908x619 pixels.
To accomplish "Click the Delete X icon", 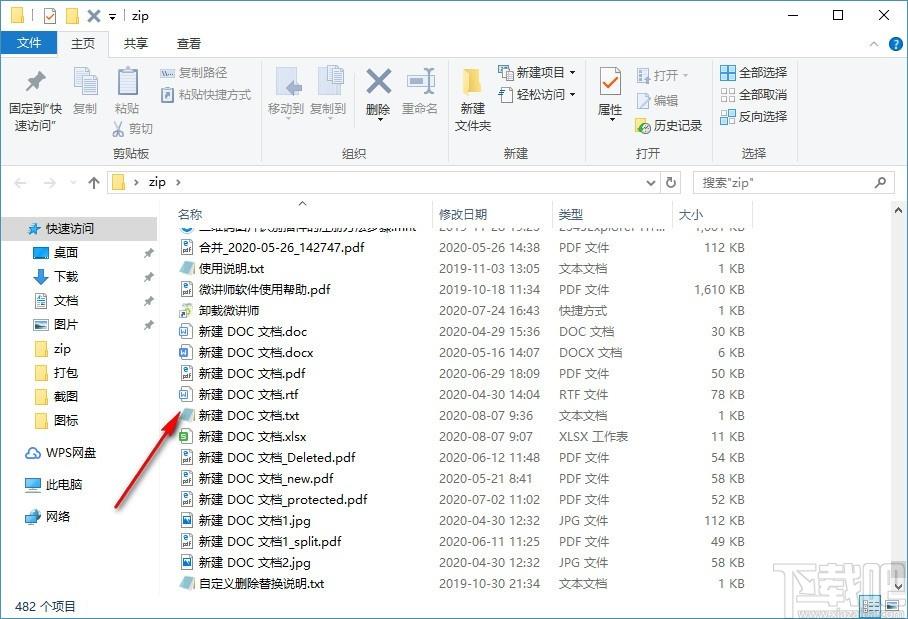I will click(x=379, y=81).
